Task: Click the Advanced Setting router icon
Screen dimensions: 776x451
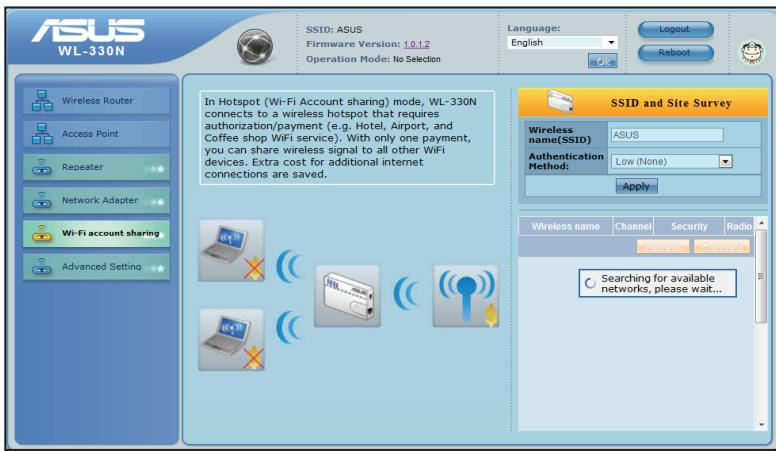Action: point(42,266)
